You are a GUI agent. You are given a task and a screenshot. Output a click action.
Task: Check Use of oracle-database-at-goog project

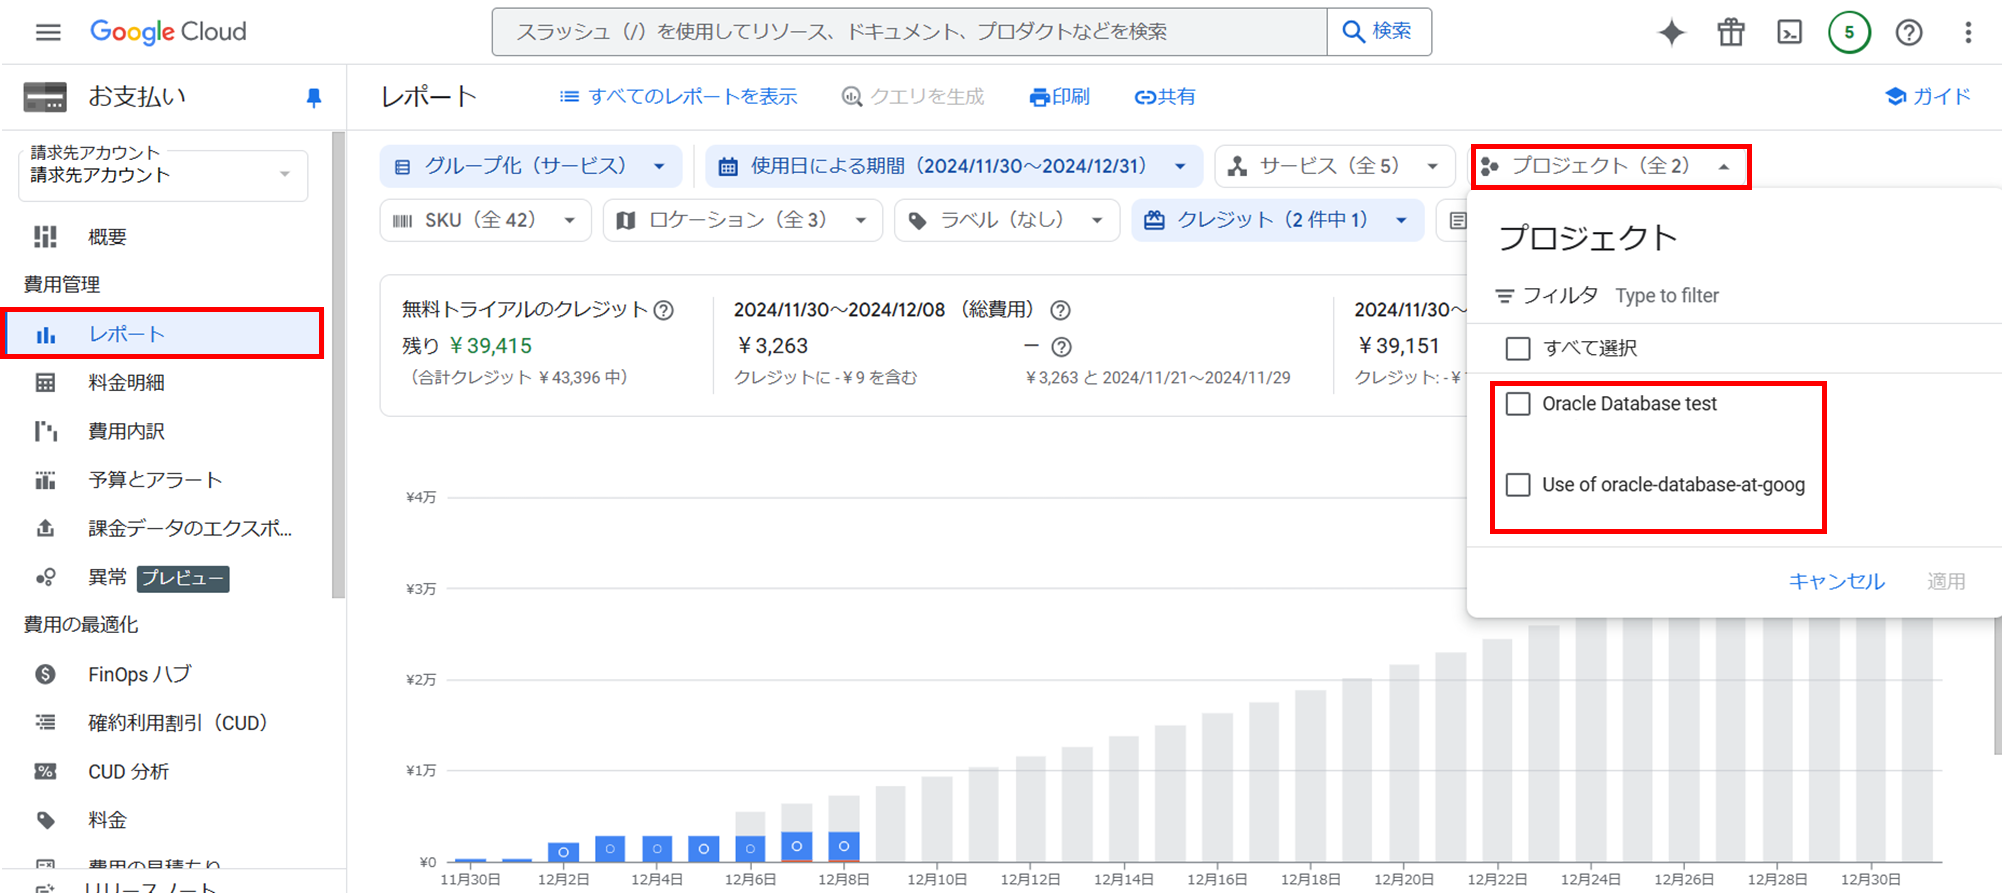[1518, 485]
